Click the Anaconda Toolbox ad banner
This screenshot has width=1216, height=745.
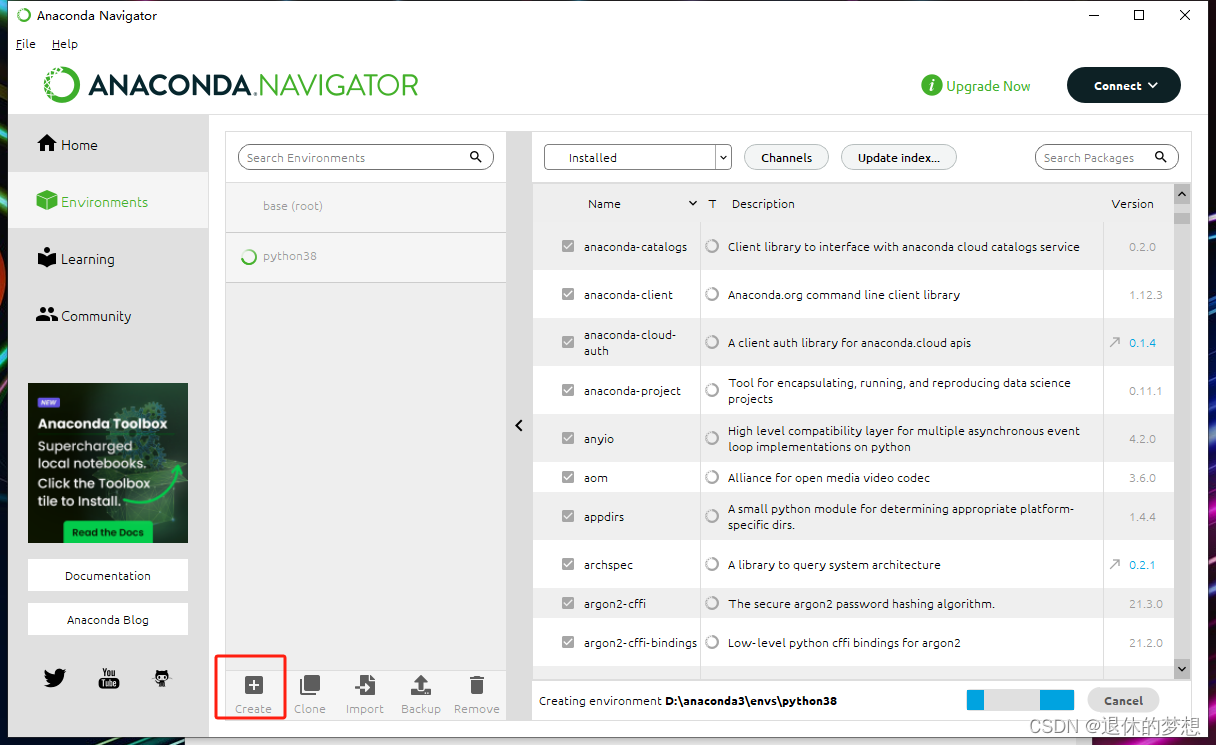point(108,463)
